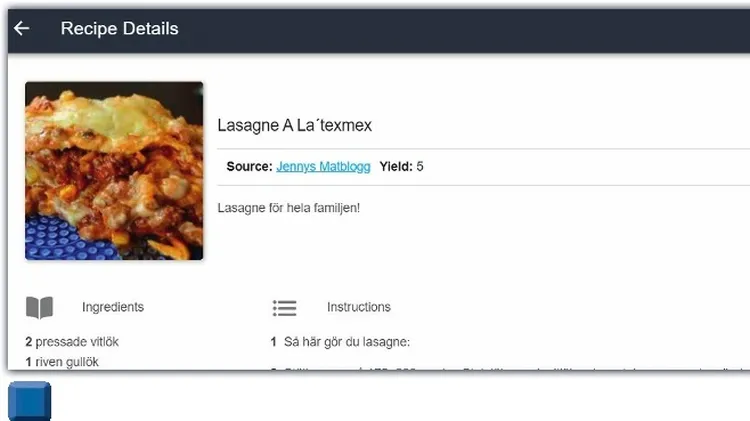The height and width of the screenshot is (421, 750).
Task: Click the bold Source label
Action: click(249, 166)
